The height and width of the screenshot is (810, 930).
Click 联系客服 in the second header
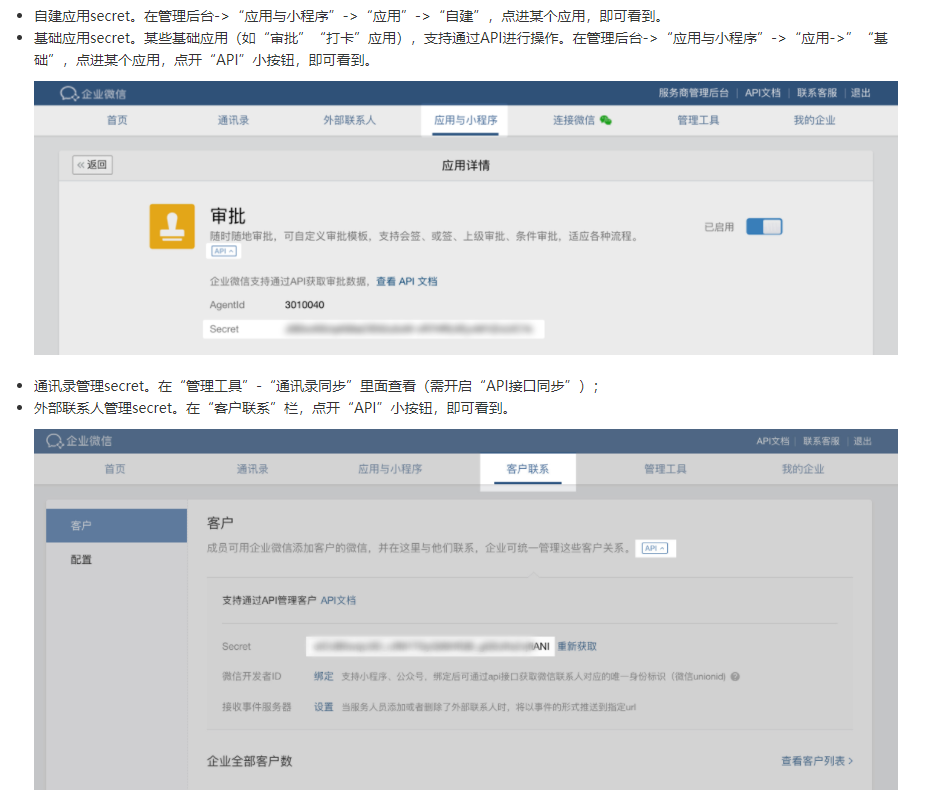pos(821,441)
